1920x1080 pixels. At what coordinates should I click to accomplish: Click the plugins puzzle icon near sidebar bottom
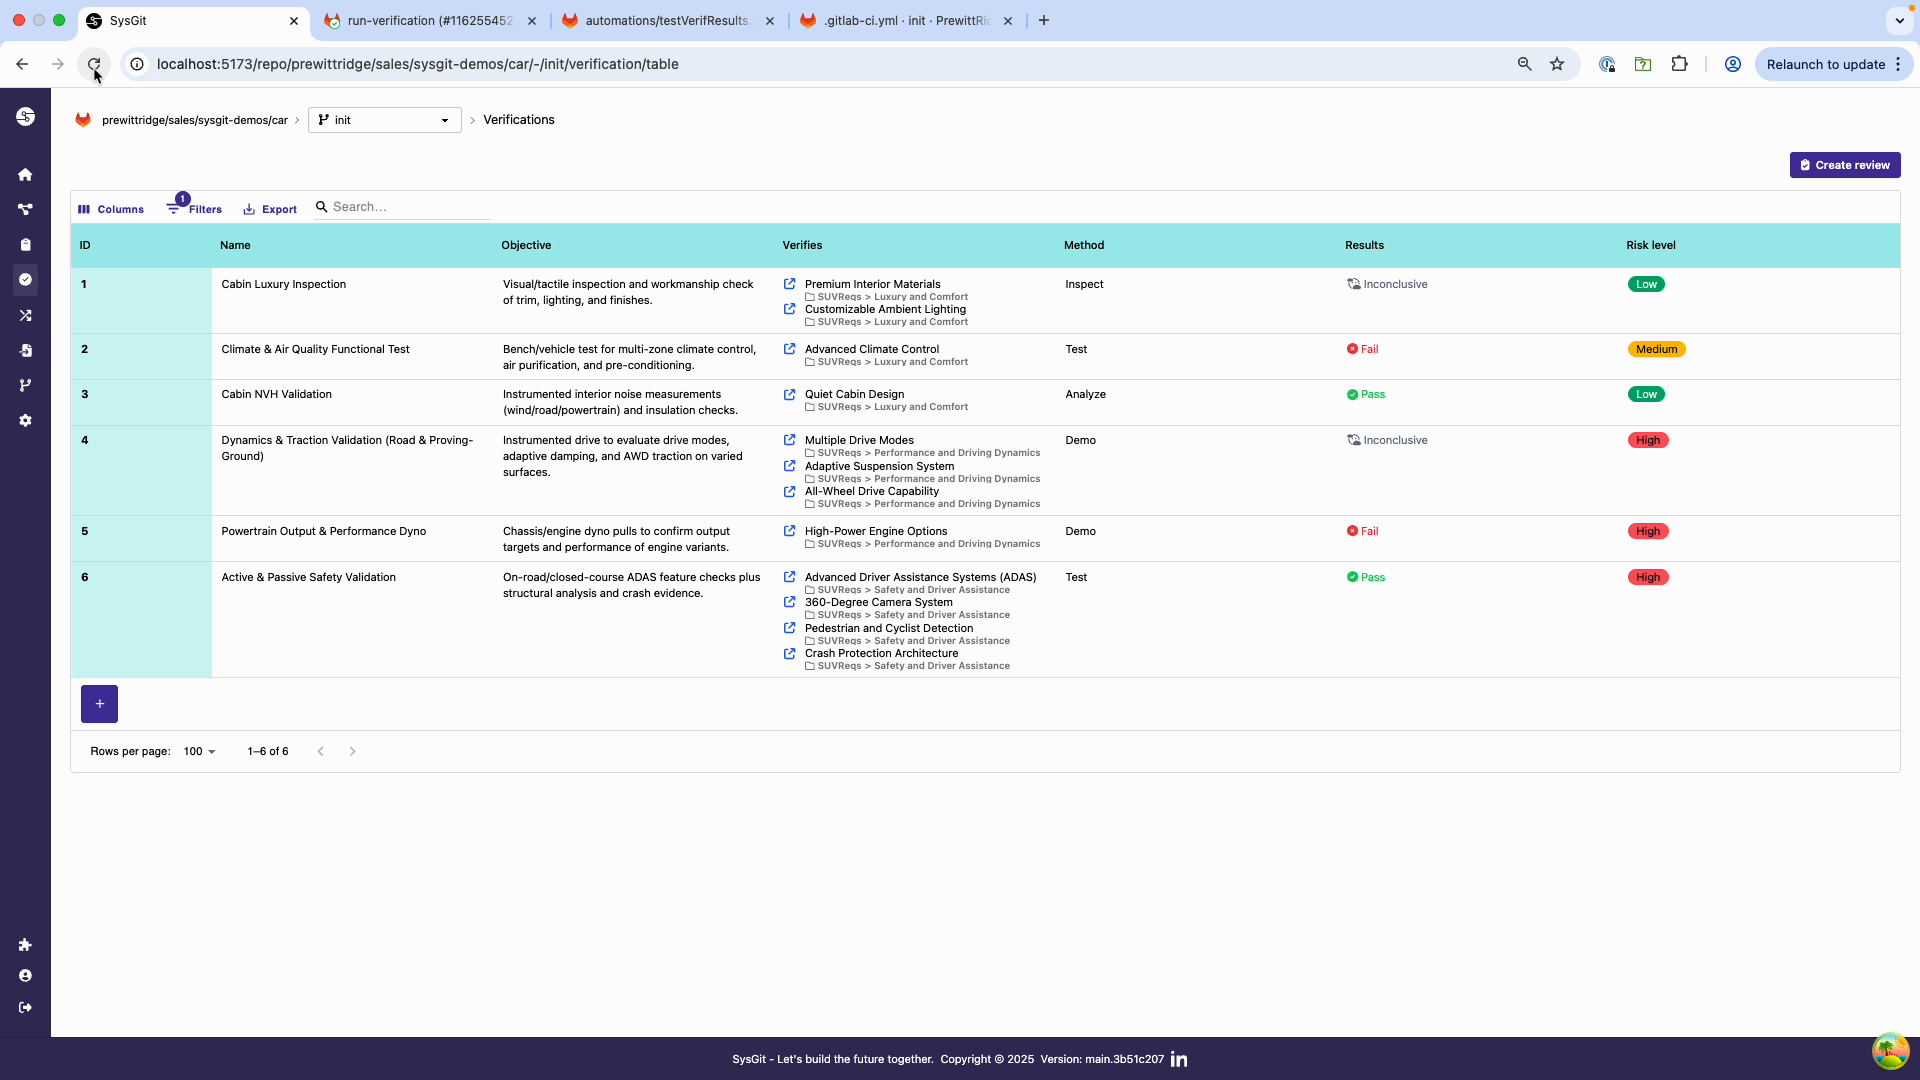[25, 945]
